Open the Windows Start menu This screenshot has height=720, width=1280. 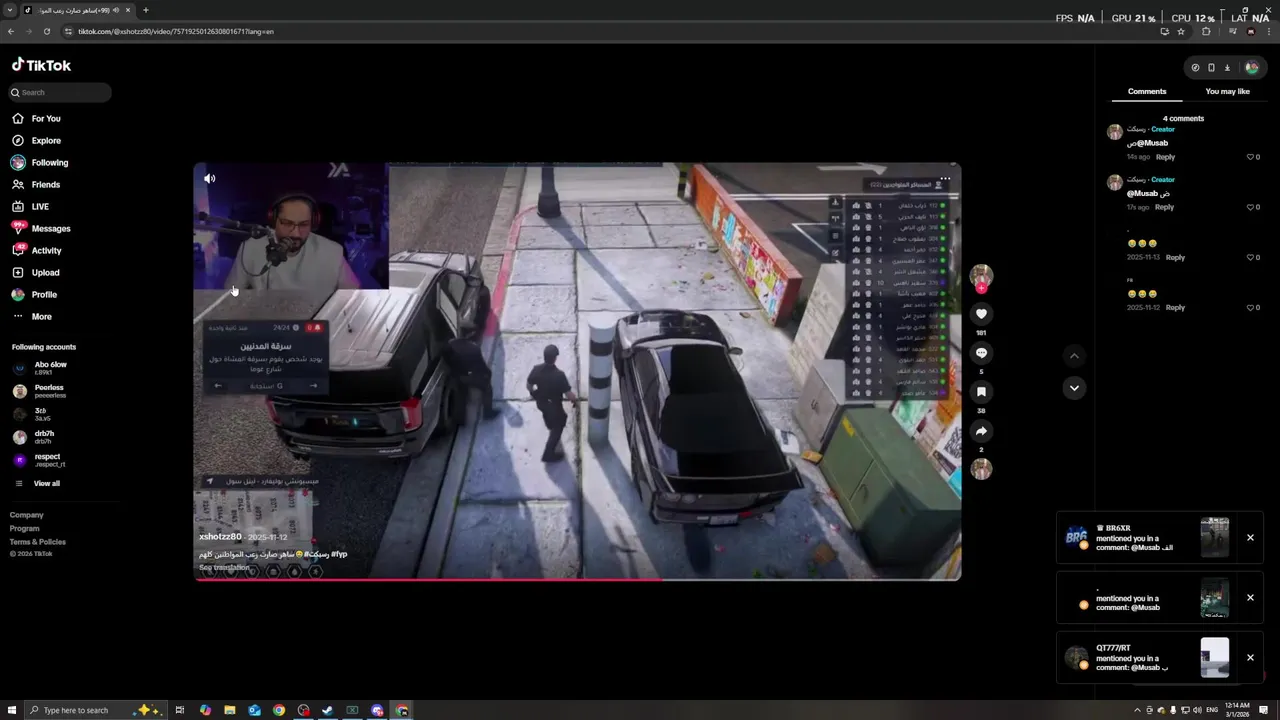point(10,710)
